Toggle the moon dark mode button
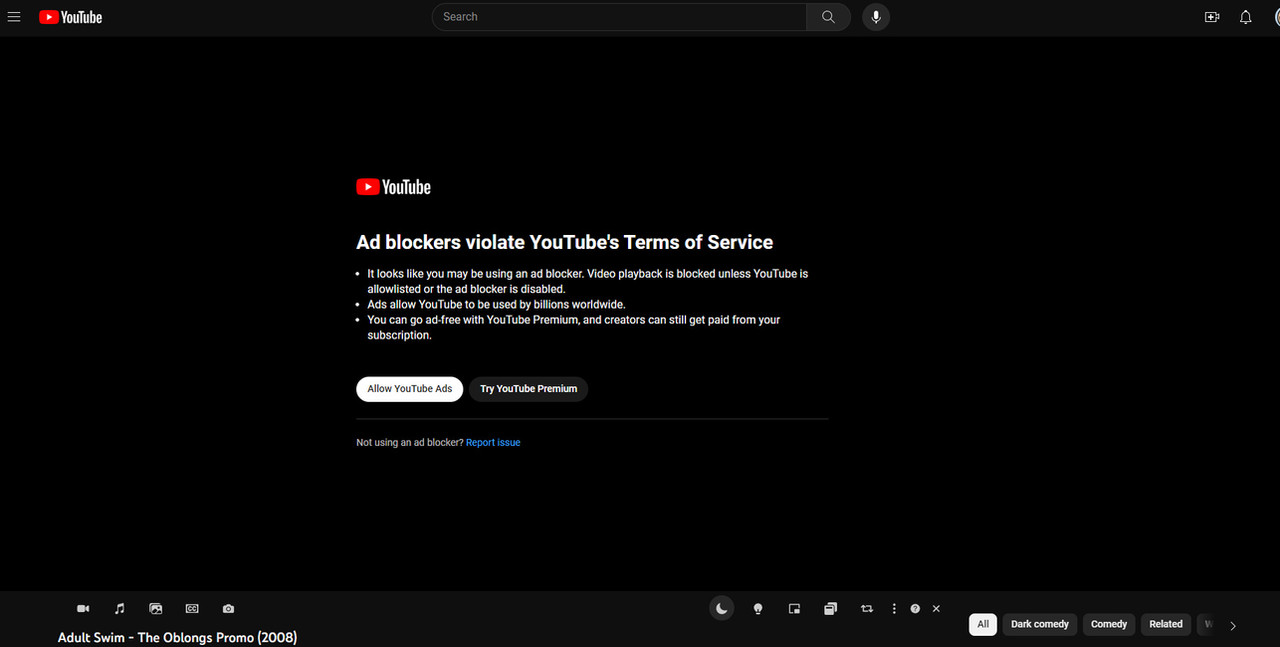This screenshot has height=647, width=1280. coord(722,608)
